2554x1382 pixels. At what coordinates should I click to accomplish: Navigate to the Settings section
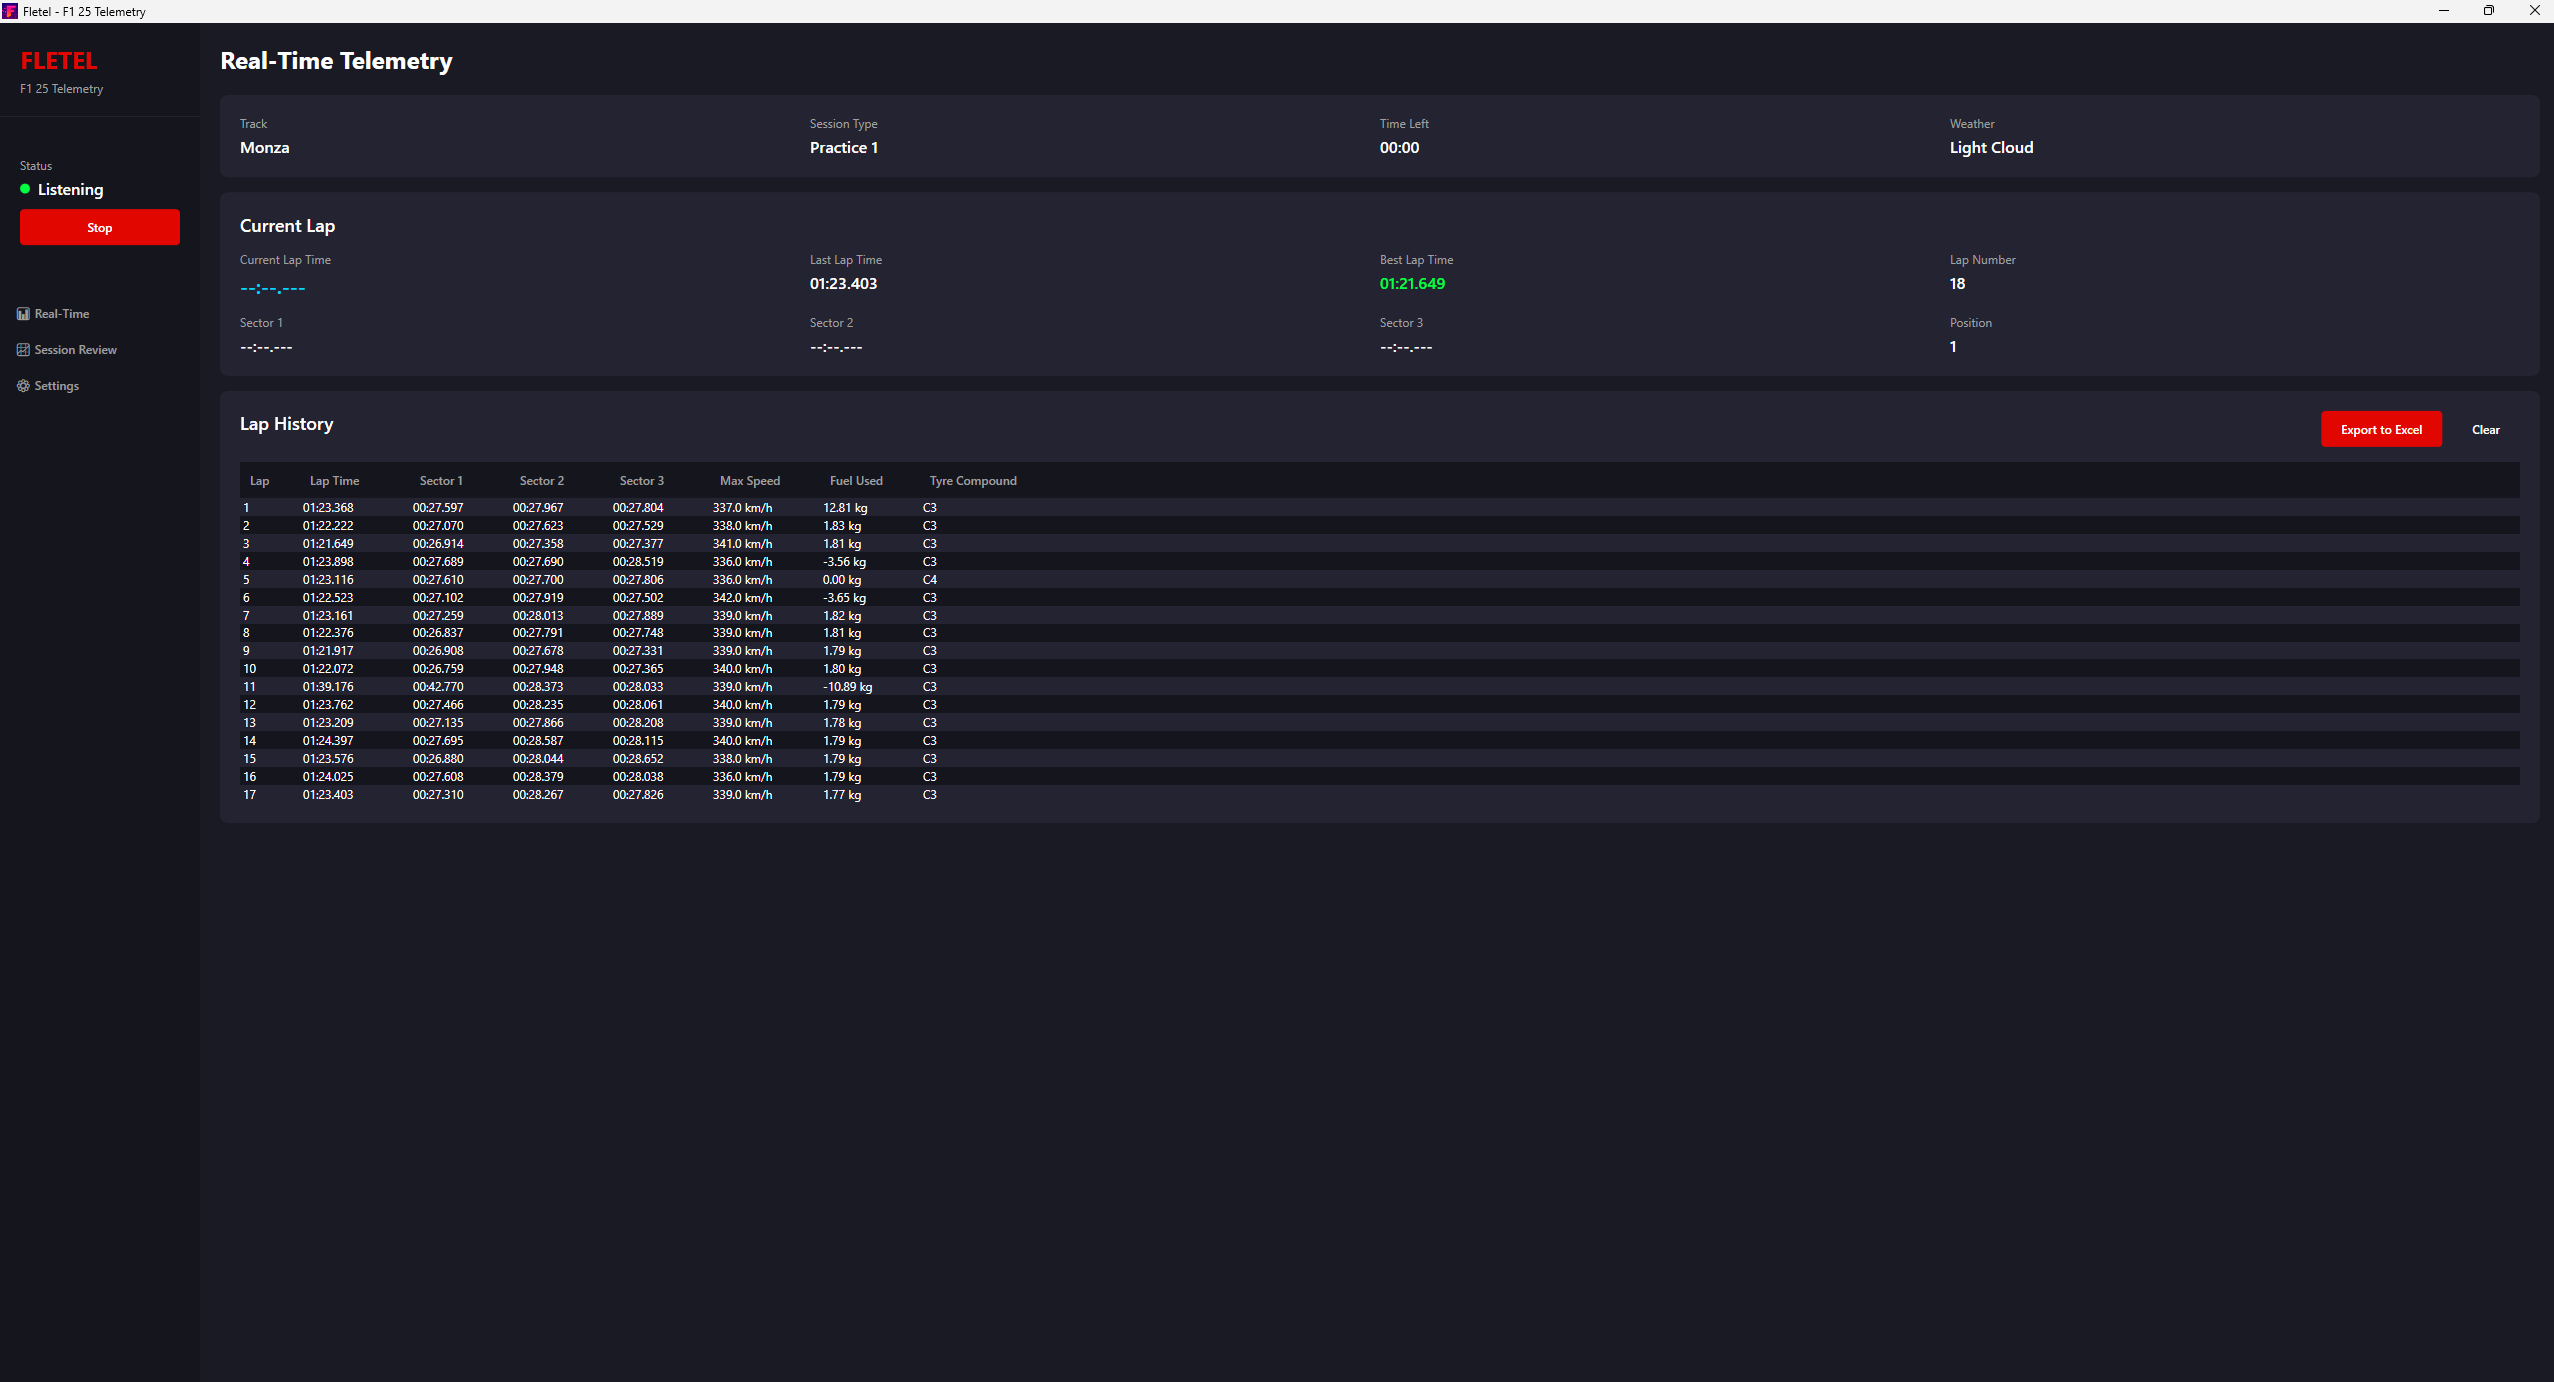(55, 385)
